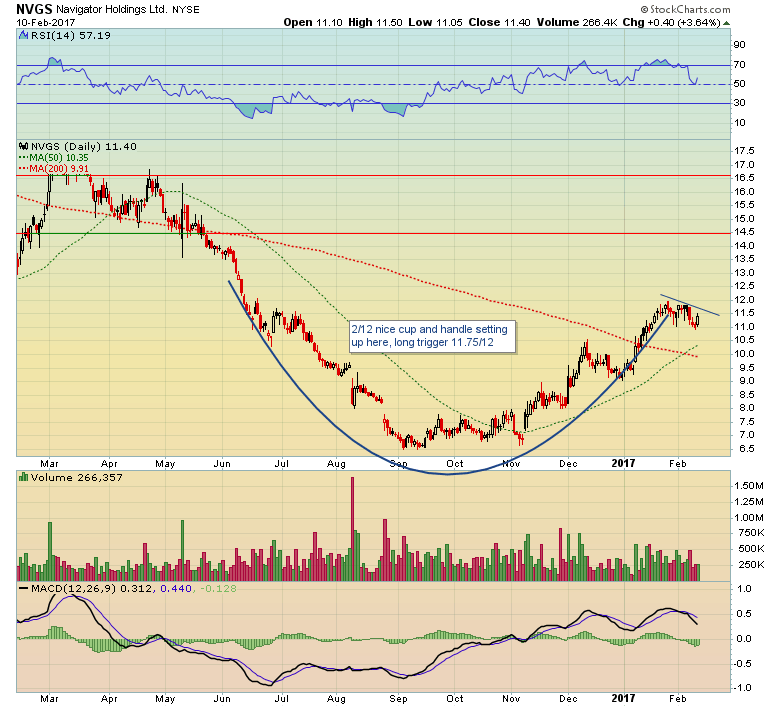Screen dimensions: 780x707
Task: Click the green up-triangle after the Chg percentage
Action: pos(726,23)
